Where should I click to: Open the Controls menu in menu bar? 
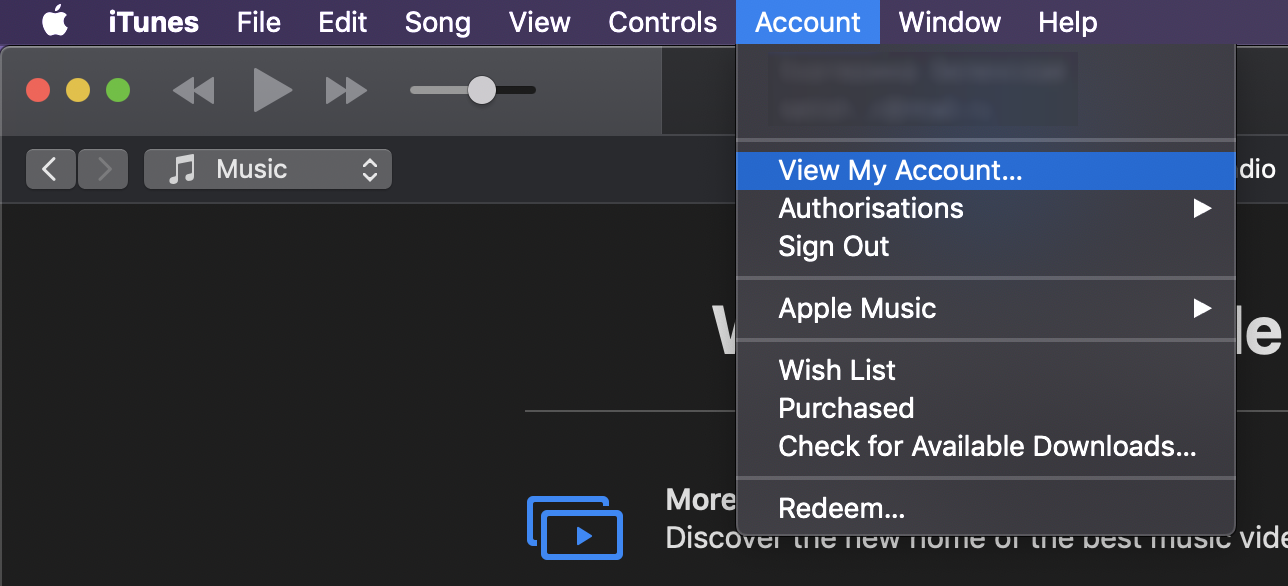tap(662, 22)
